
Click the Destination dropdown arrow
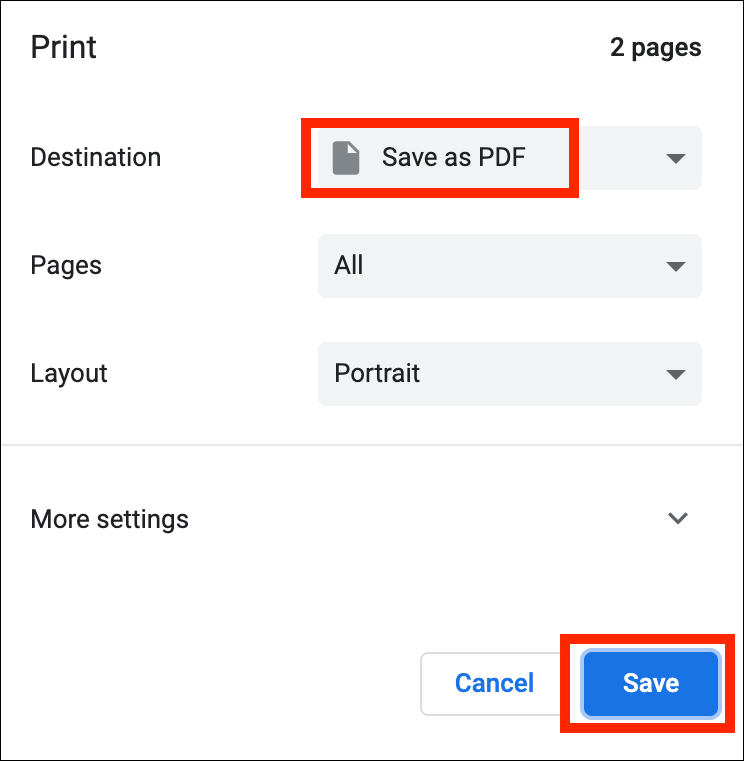tap(675, 158)
